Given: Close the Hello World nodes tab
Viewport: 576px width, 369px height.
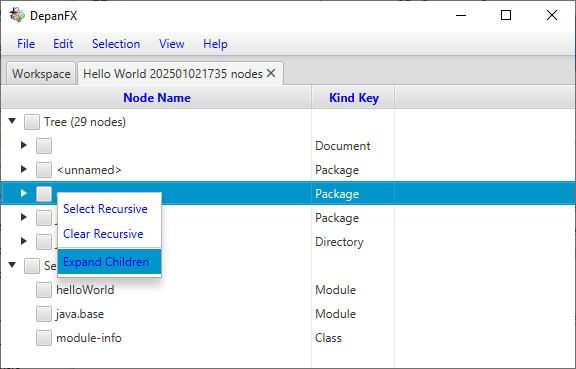Looking at the screenshot, I should click(271, 73).
